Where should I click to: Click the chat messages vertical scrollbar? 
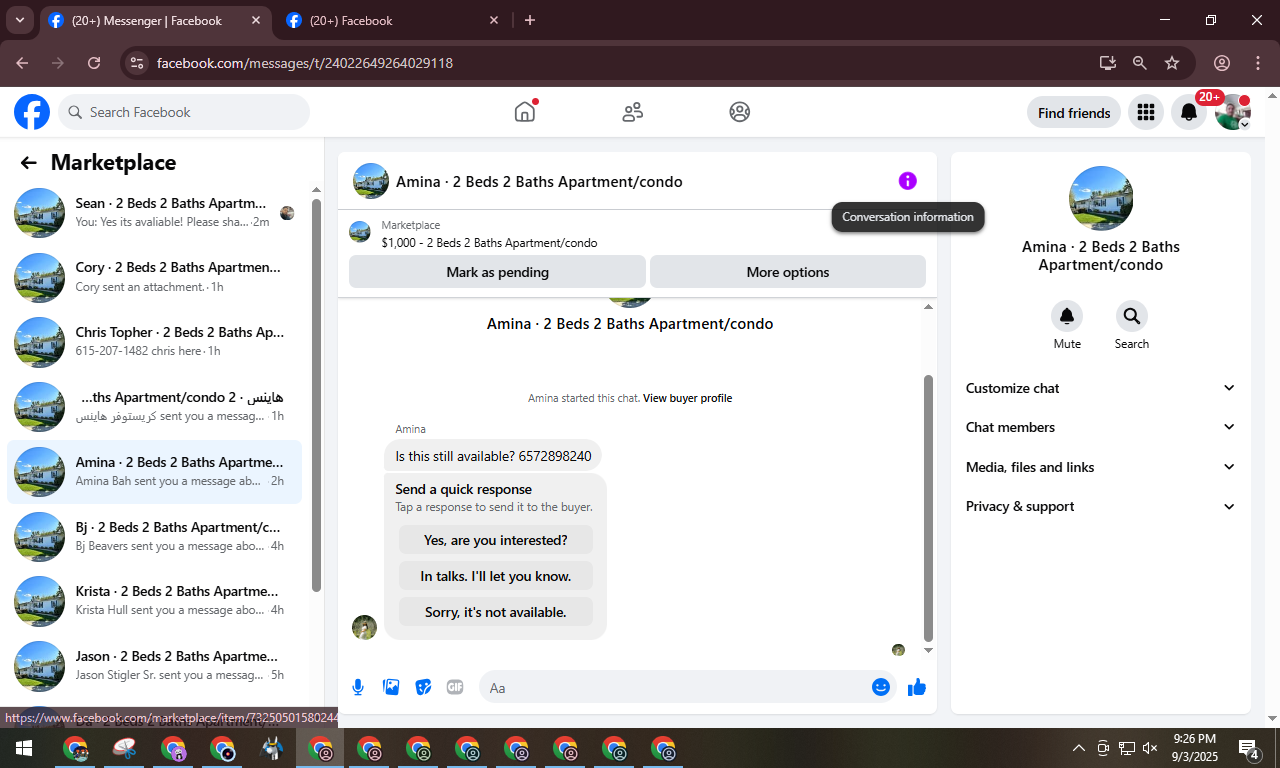pos(928,508)
